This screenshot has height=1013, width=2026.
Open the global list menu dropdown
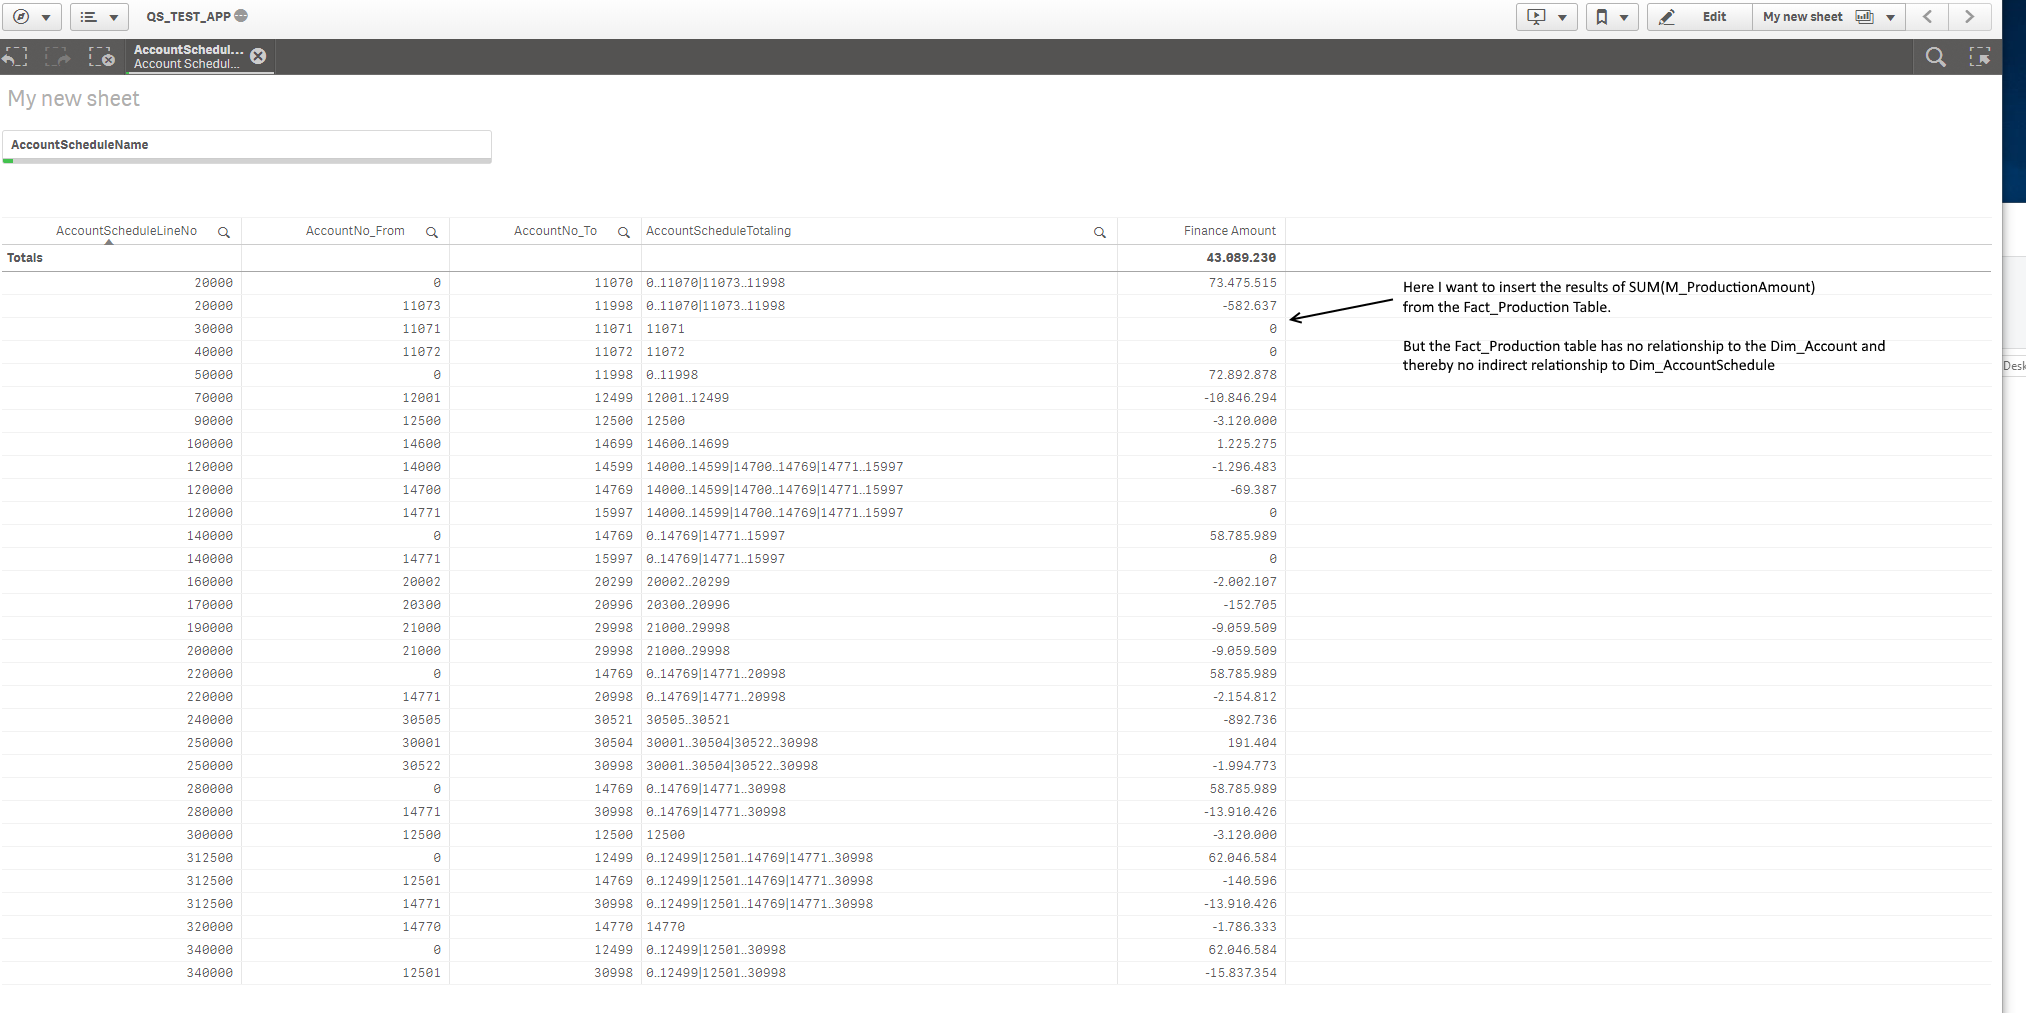pyautogui.click(x=99, y=17)
